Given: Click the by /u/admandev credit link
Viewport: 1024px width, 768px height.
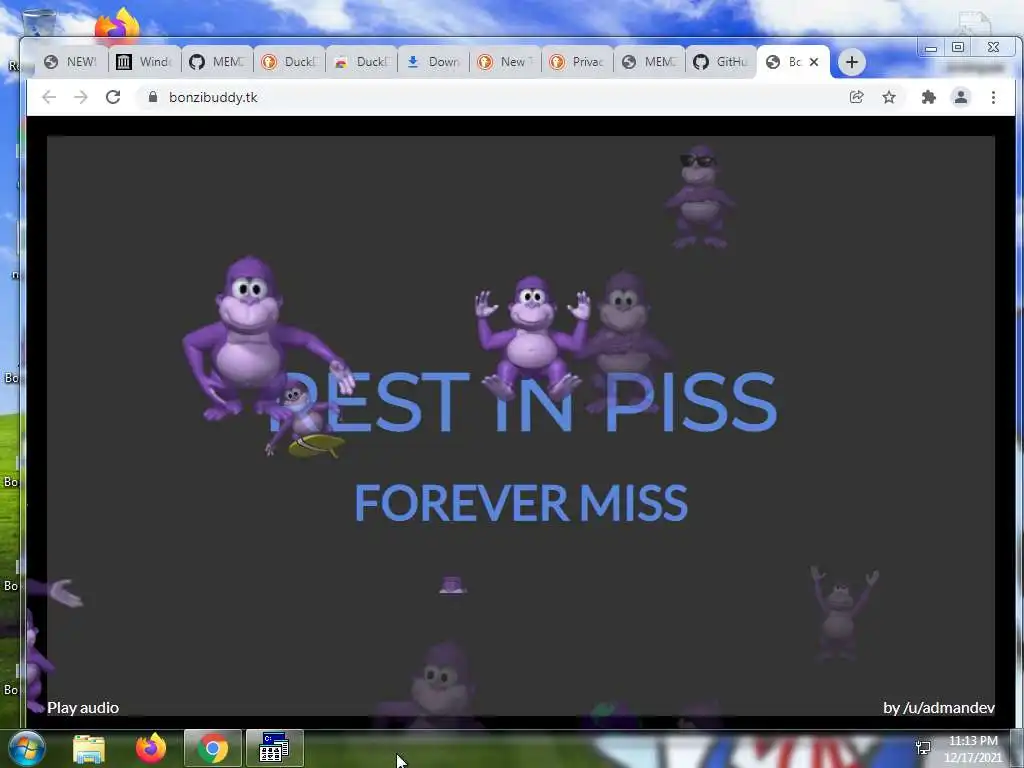Looking at the screenshot, I should [x=938, y=708].
